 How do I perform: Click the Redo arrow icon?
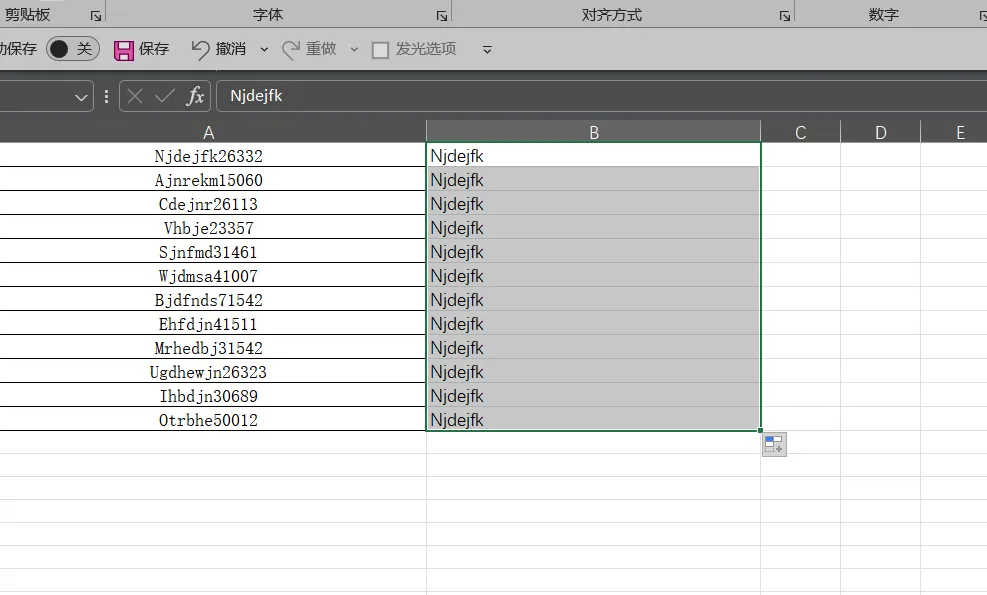click(x=290, y=50)
